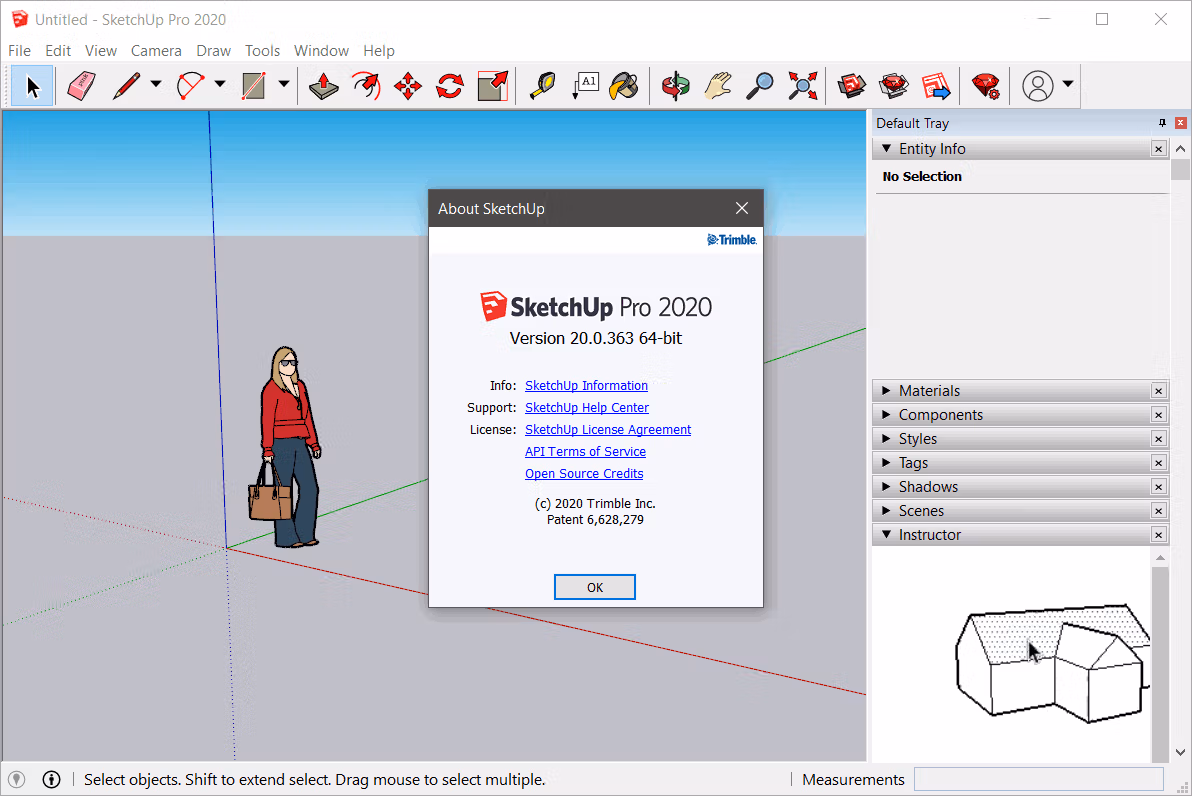Select the Push/Pull tool
1192x796 pixels.
tap(324, 86)
